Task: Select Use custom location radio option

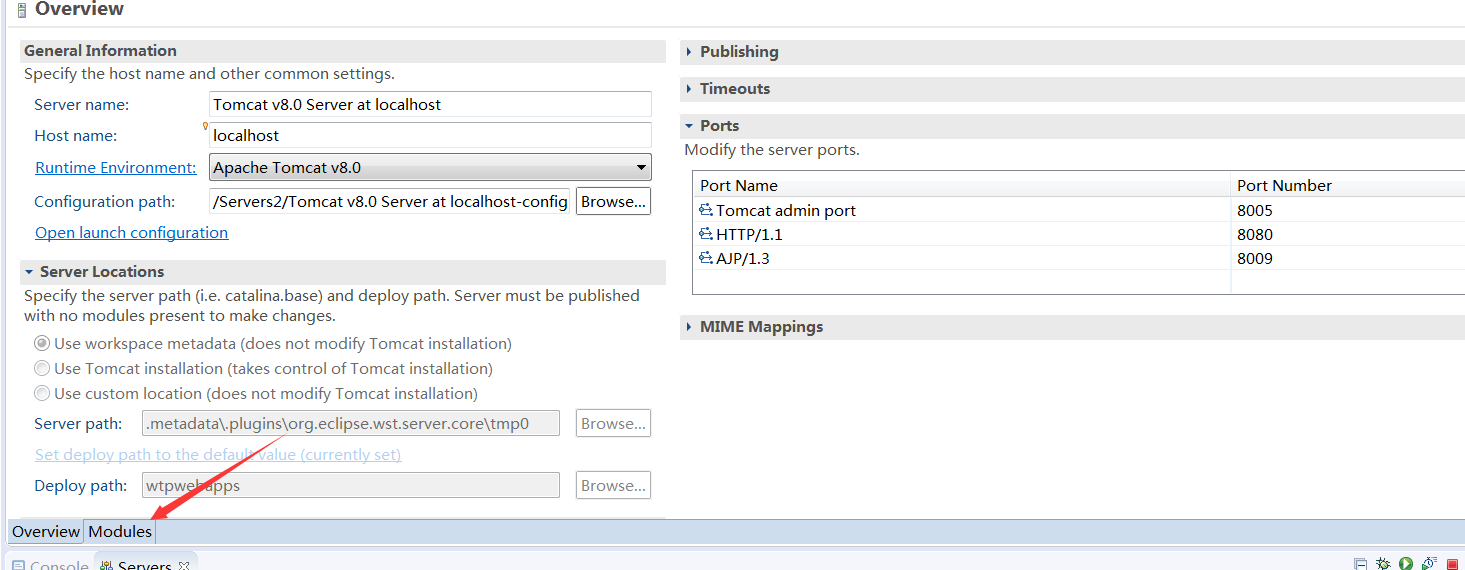Action: click(42, 393)
